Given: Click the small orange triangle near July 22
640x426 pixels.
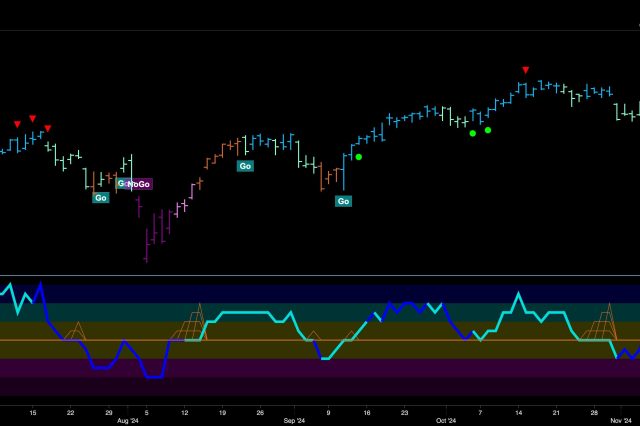Looking at the screenshot, I should point(74,331).
